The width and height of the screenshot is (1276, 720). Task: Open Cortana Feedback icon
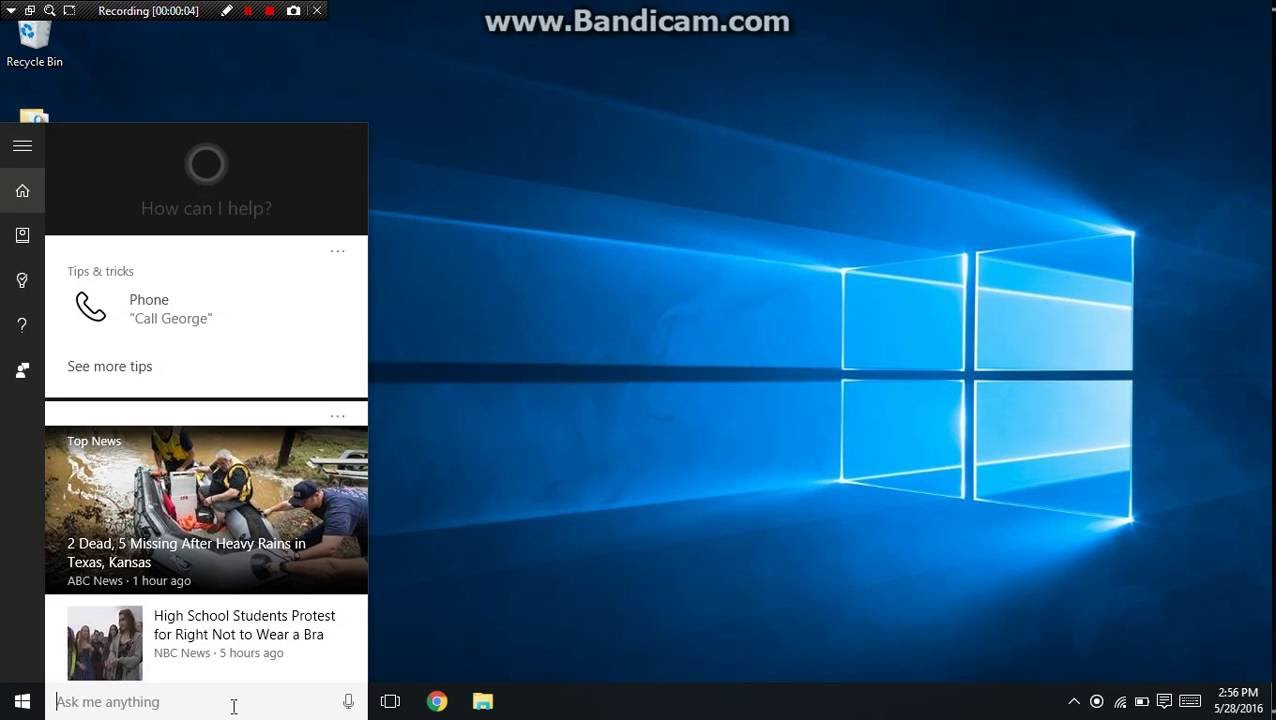tap(22, 370)
